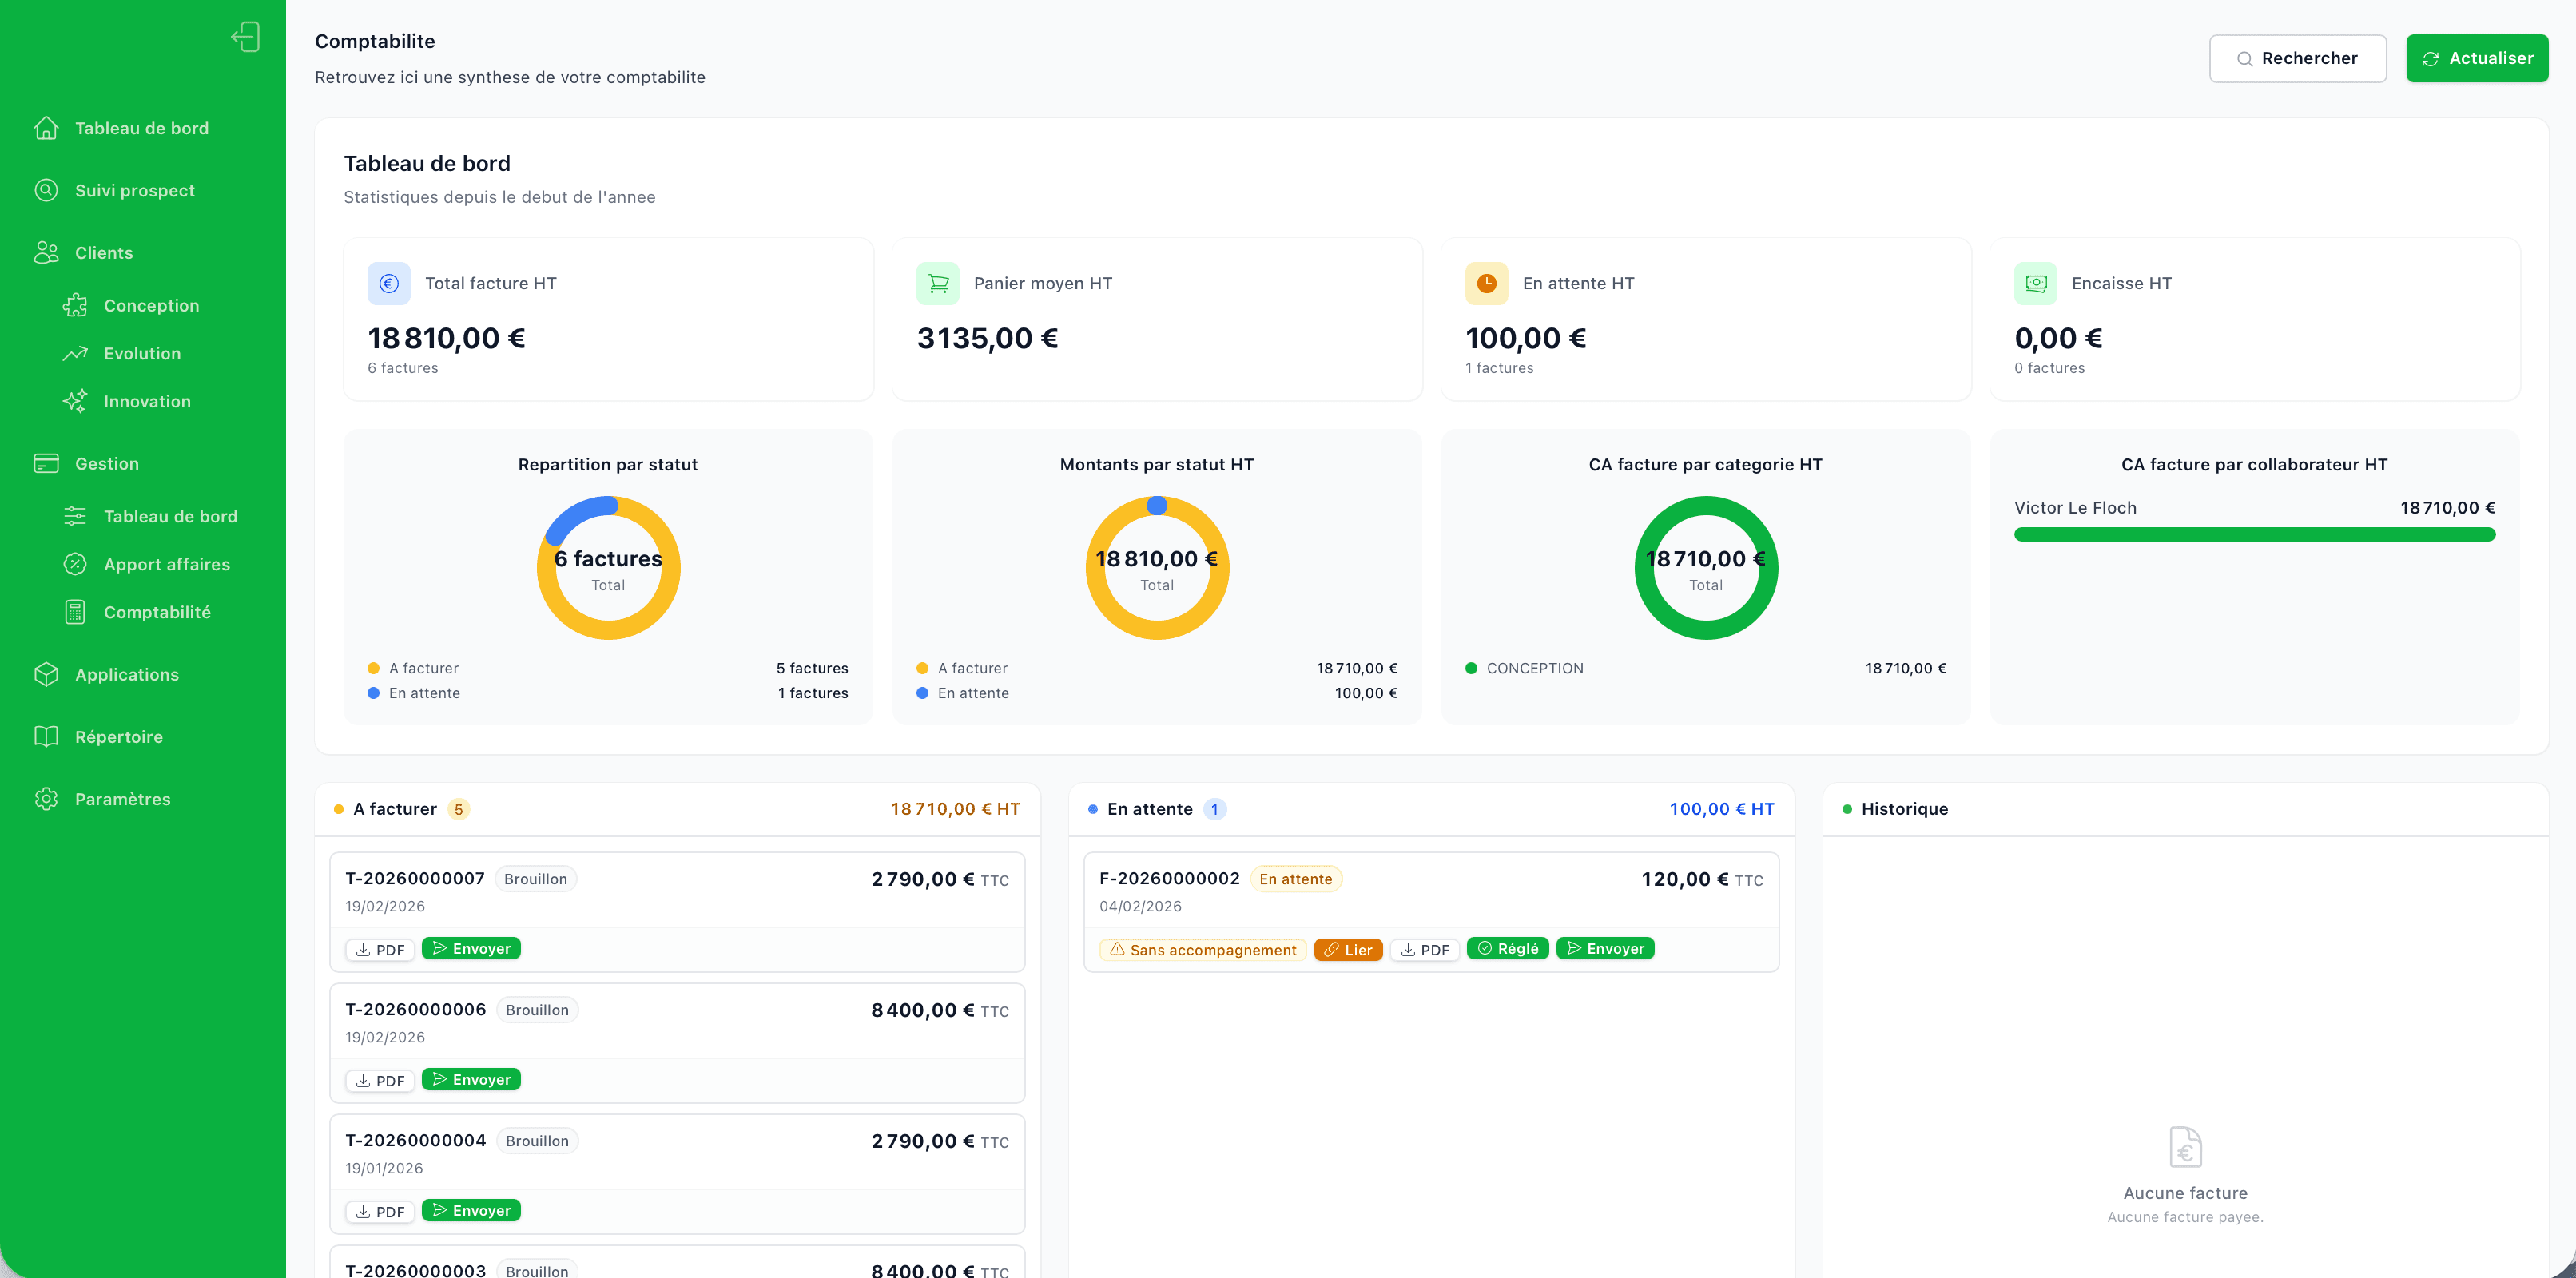The height and width of the screenshot is (1278, 2576).
Task: Download PDF for T-20260000007
Action: (x=380, y=950)
